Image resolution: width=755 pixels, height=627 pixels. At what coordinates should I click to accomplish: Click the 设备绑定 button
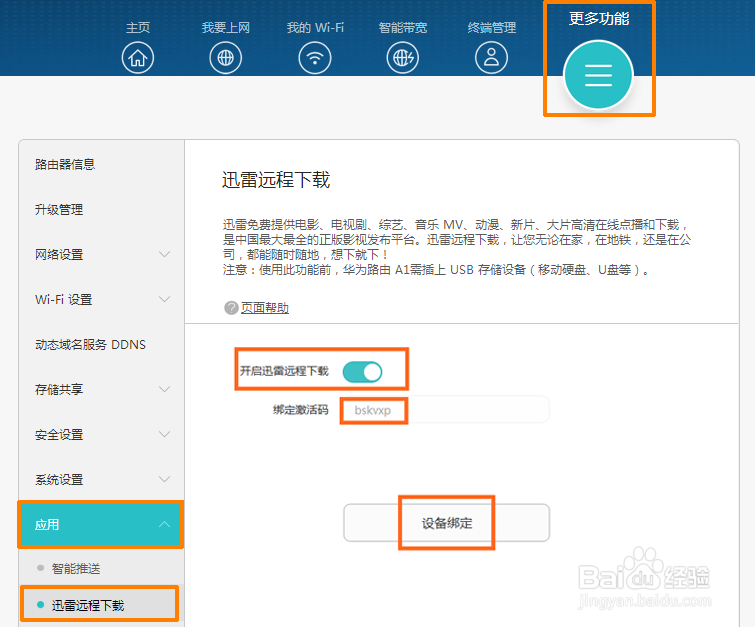pyautogui.click(x=446, y=523)
